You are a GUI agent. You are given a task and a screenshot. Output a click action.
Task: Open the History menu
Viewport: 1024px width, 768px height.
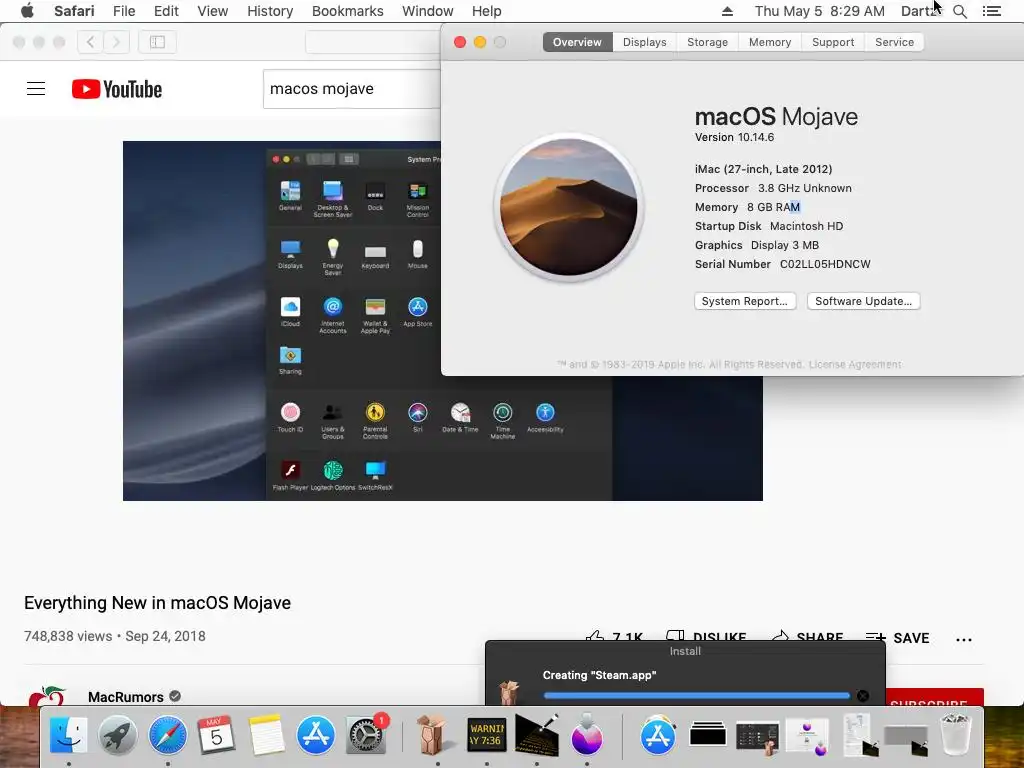coord(270,11)
